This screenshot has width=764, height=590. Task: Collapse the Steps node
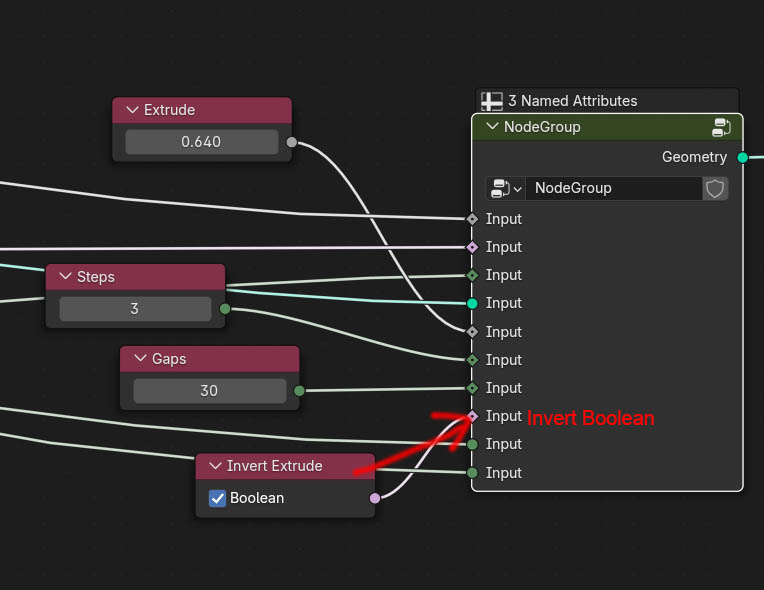tap(65, 277)
